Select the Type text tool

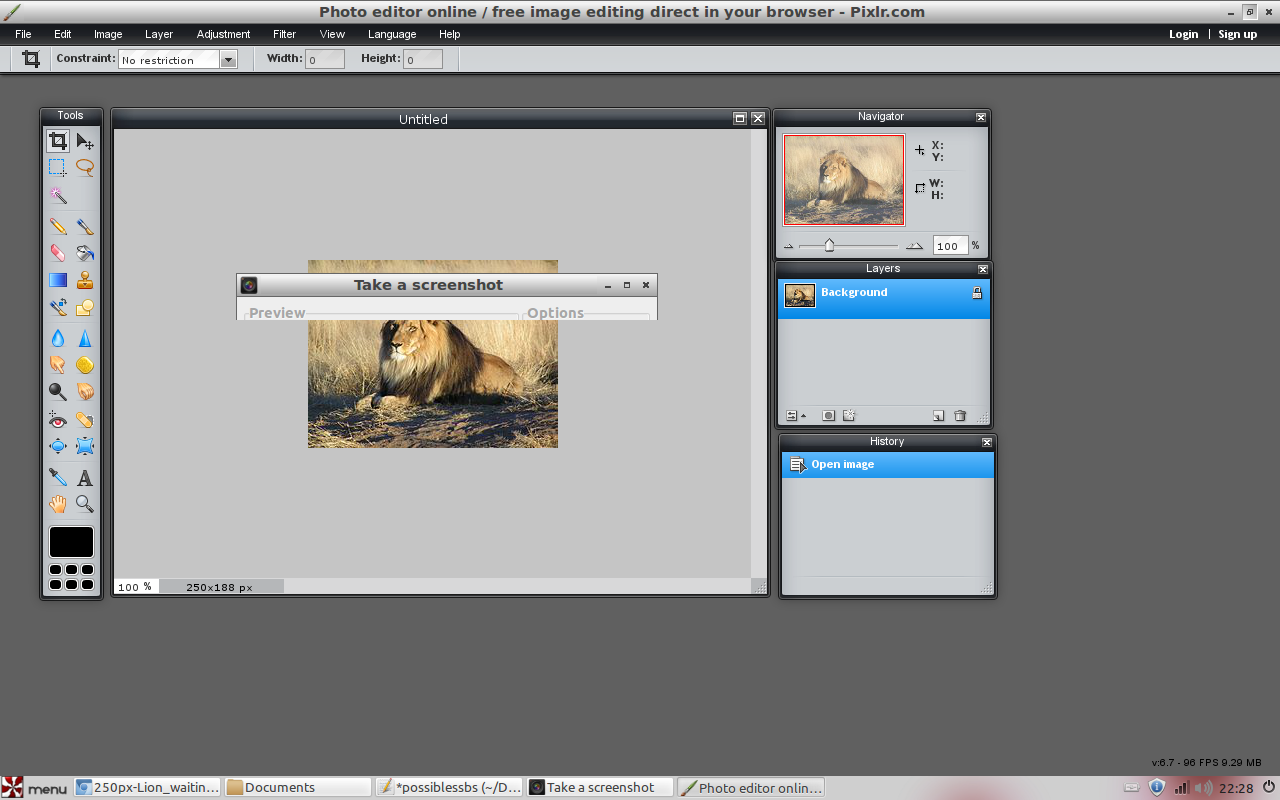(85, 478)
